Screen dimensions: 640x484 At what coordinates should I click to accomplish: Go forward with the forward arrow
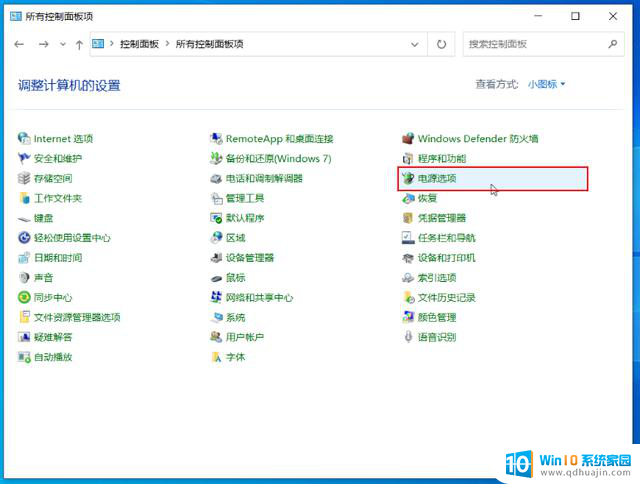pos(44,44)
